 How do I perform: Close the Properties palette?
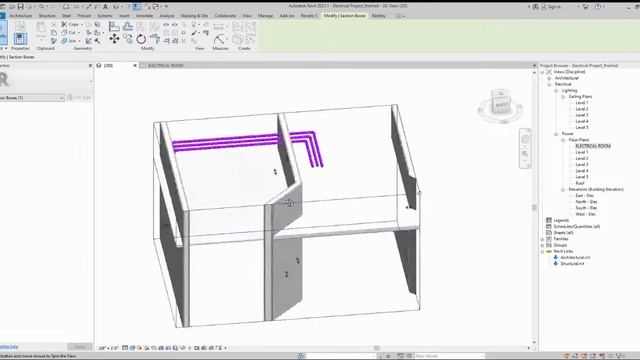pyautogui.click(x=90, y=65)
